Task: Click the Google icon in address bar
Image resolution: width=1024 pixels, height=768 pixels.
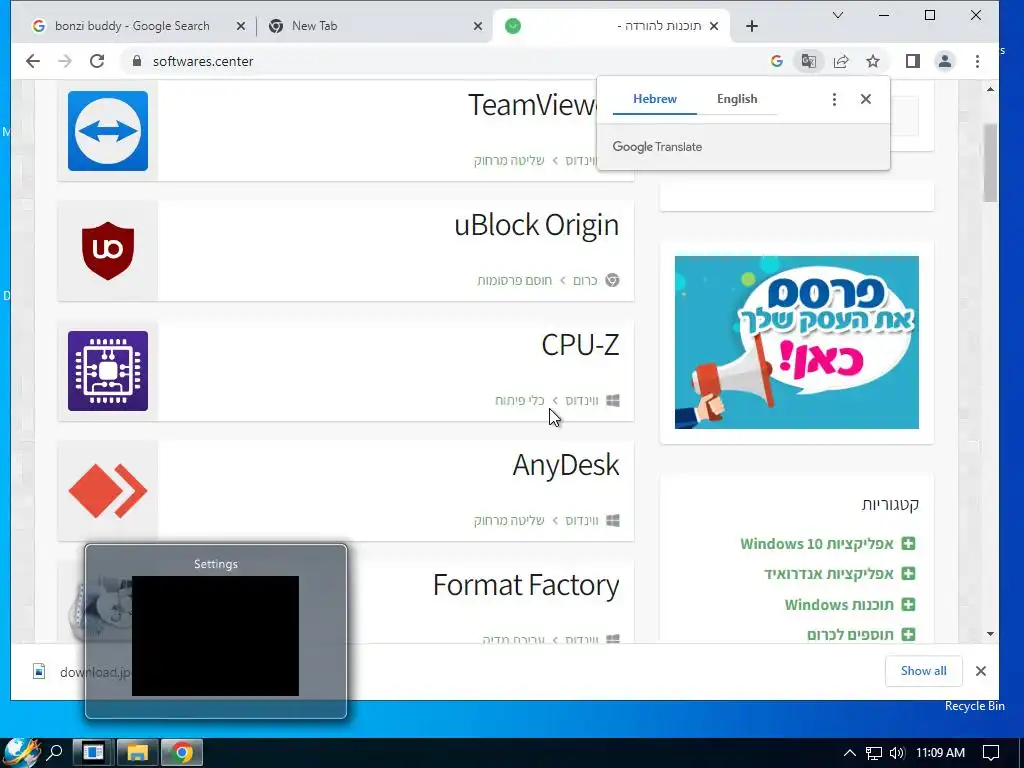Action: point(776,61)
